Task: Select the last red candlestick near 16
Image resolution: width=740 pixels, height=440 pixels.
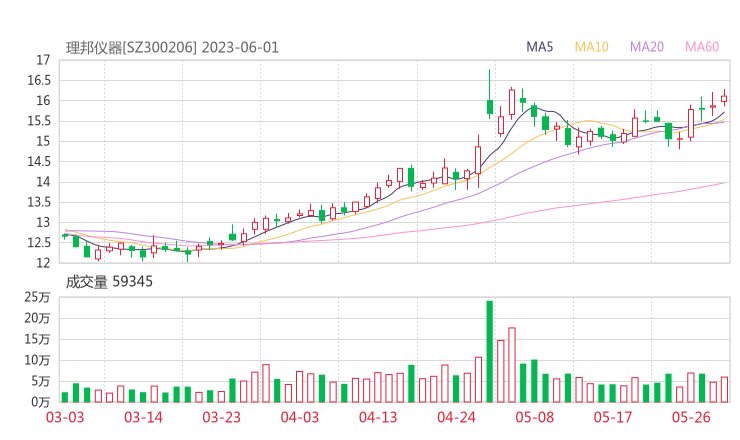Action: point(724,97)
